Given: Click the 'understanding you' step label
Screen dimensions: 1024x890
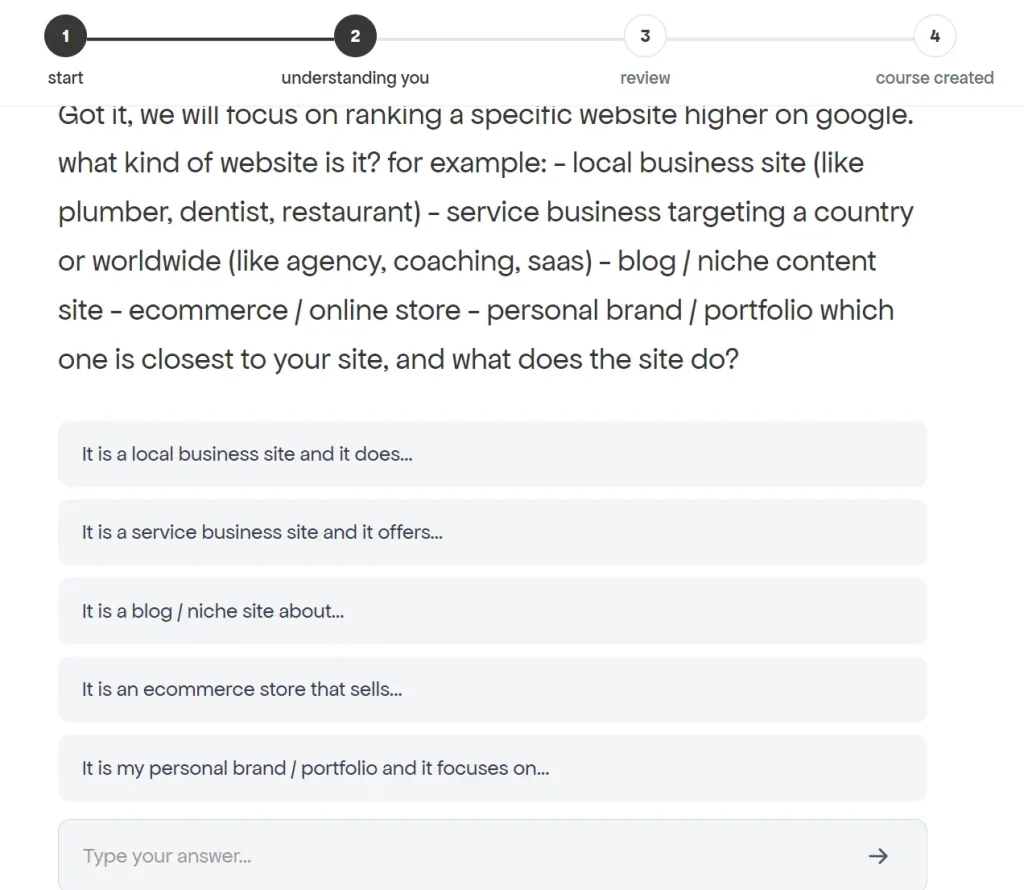Looking at the screenshot, I should [x=355, y=77].
